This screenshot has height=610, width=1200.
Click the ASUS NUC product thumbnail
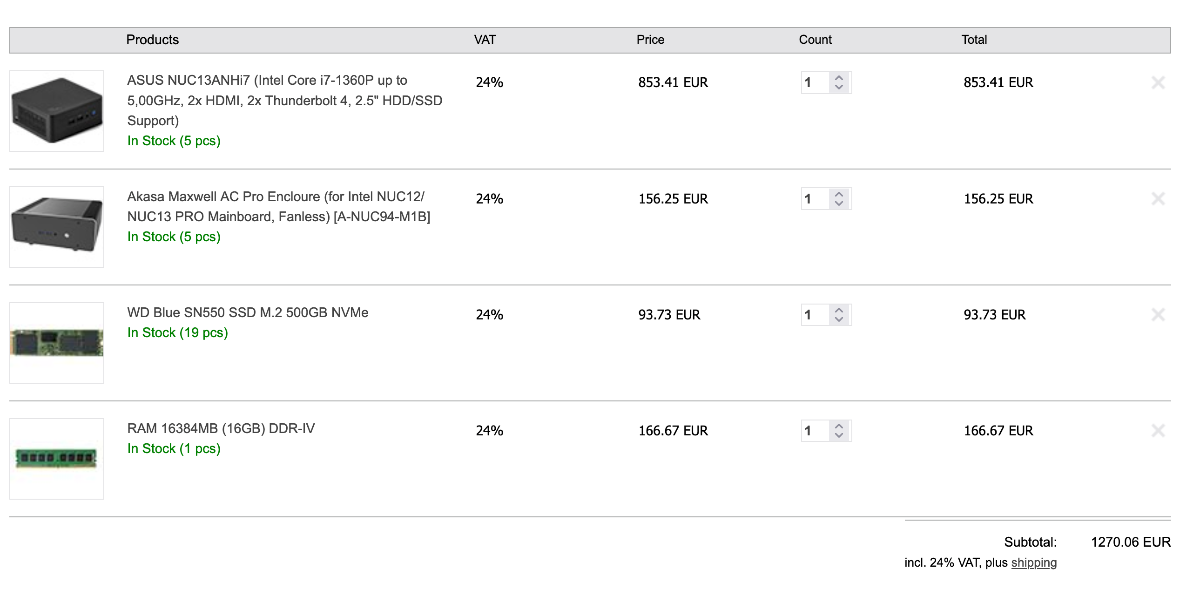57,111
